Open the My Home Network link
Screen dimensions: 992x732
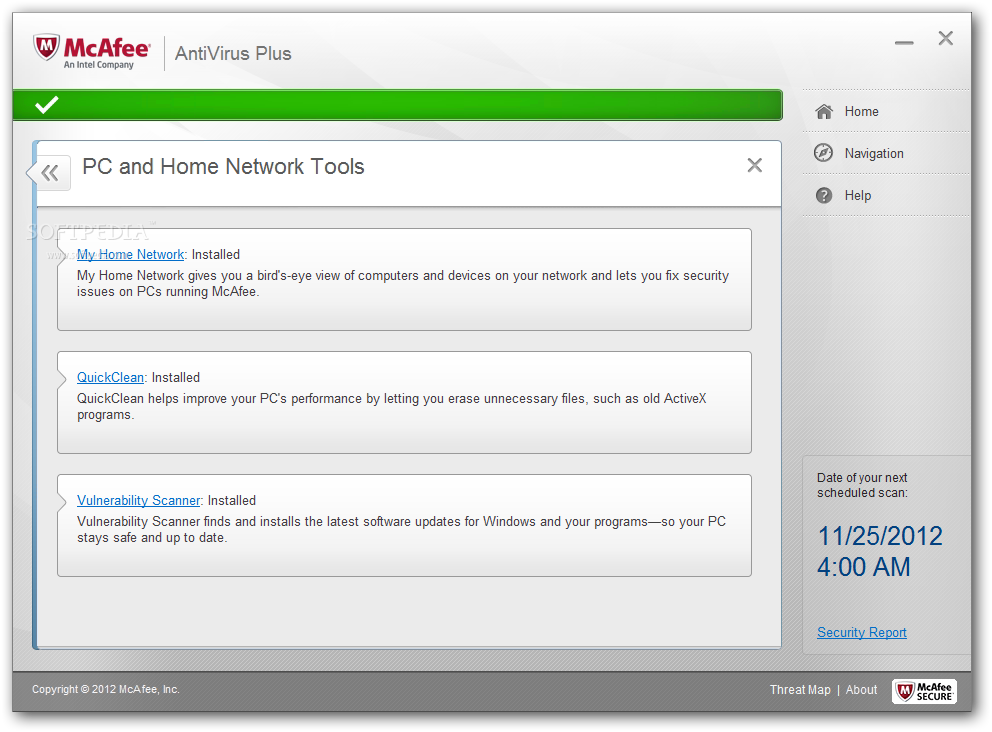[x=130, y=254]
